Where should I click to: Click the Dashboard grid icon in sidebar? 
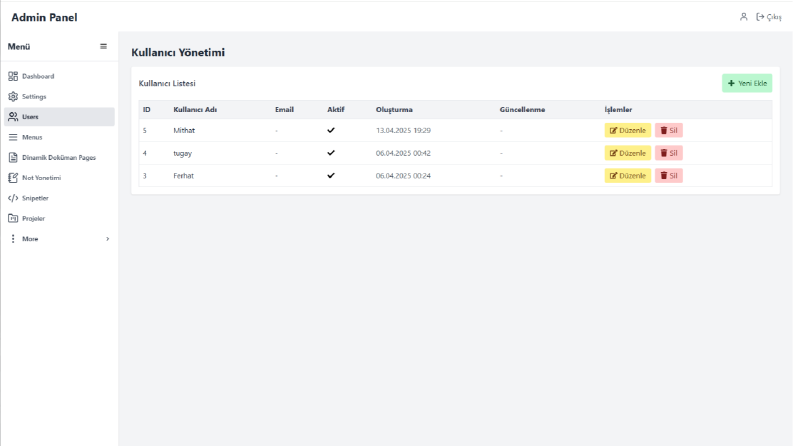pyautogui.click(x=13, y=76)
